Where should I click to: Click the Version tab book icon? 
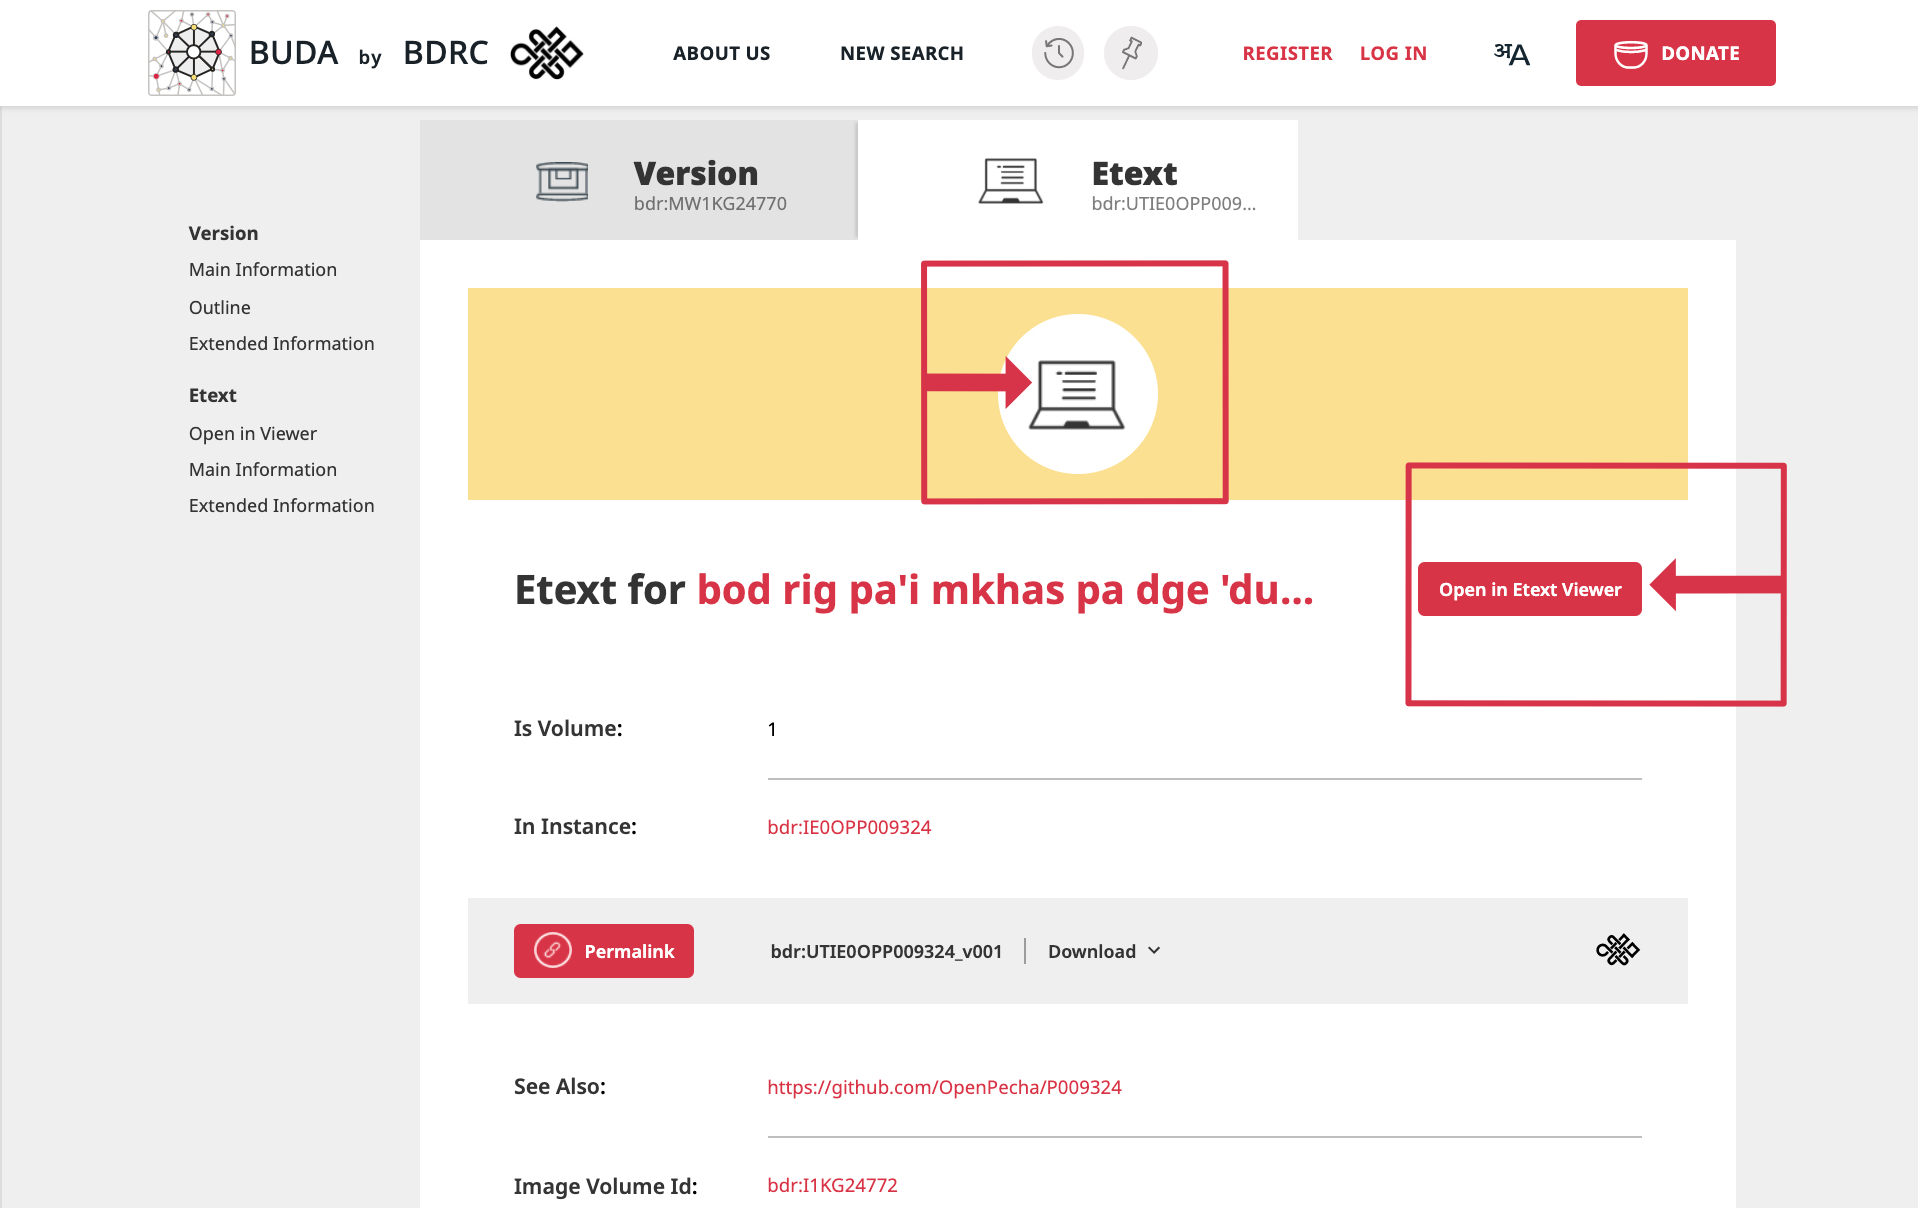tap(562, 181)
